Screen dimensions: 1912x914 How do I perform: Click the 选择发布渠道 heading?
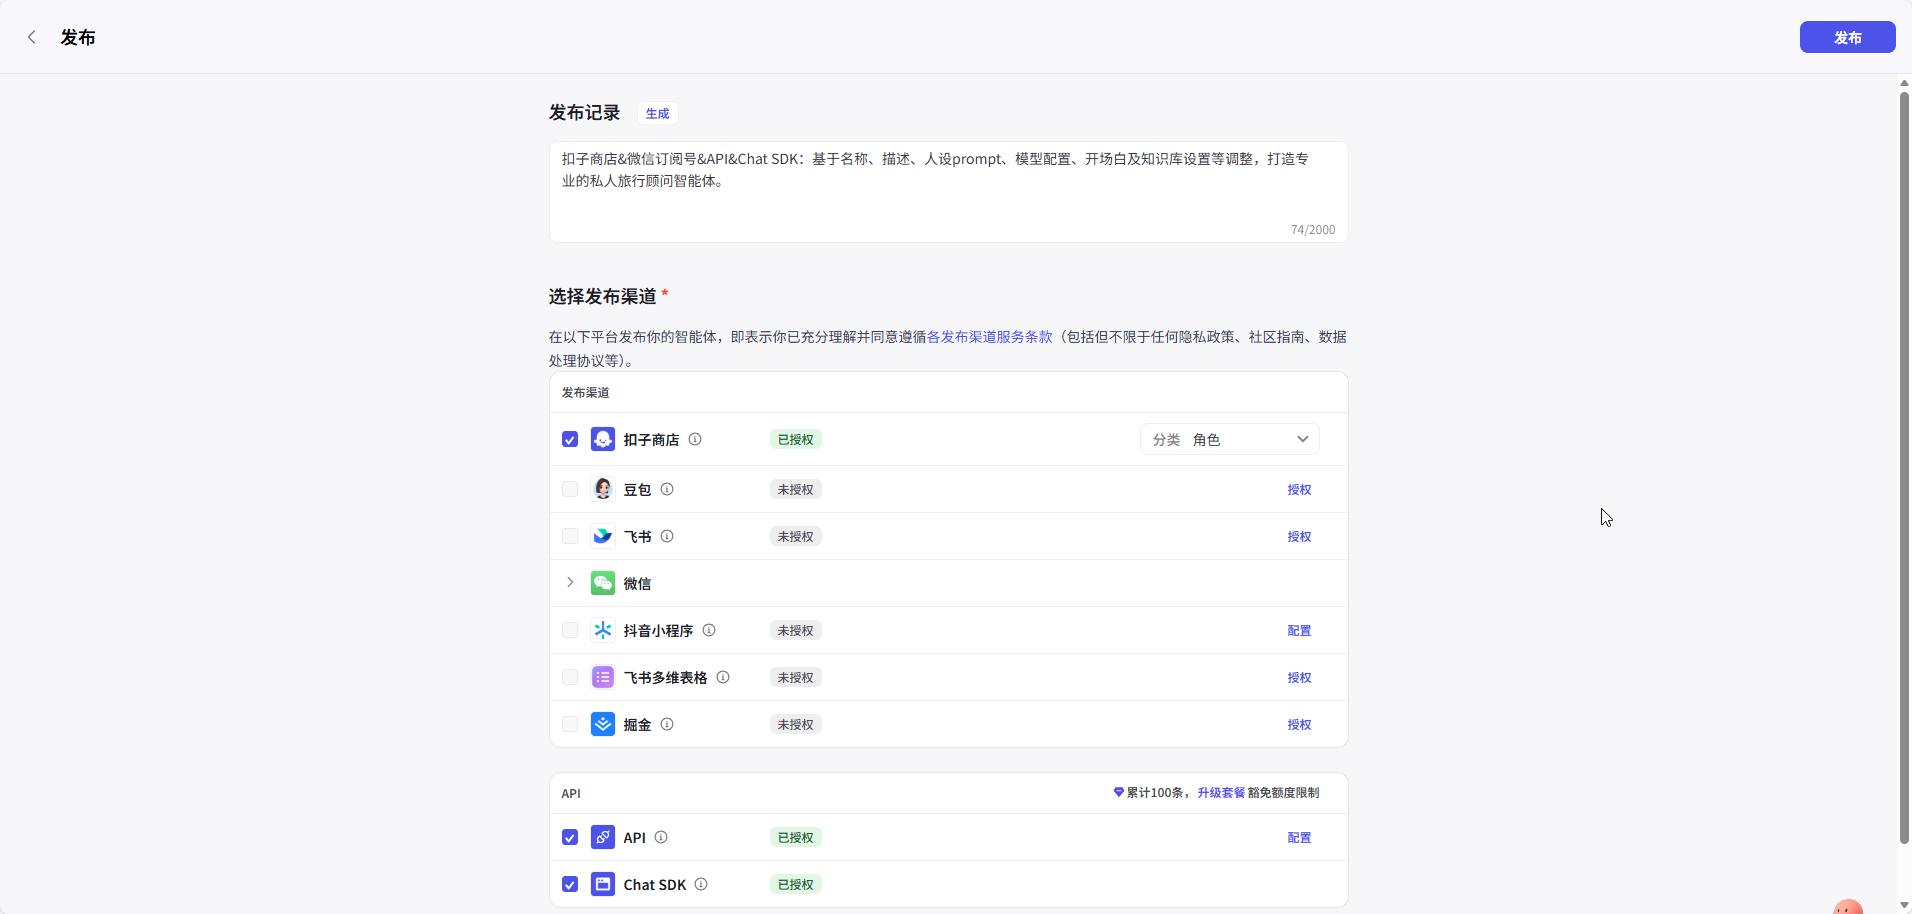click(x=602, y=296)
